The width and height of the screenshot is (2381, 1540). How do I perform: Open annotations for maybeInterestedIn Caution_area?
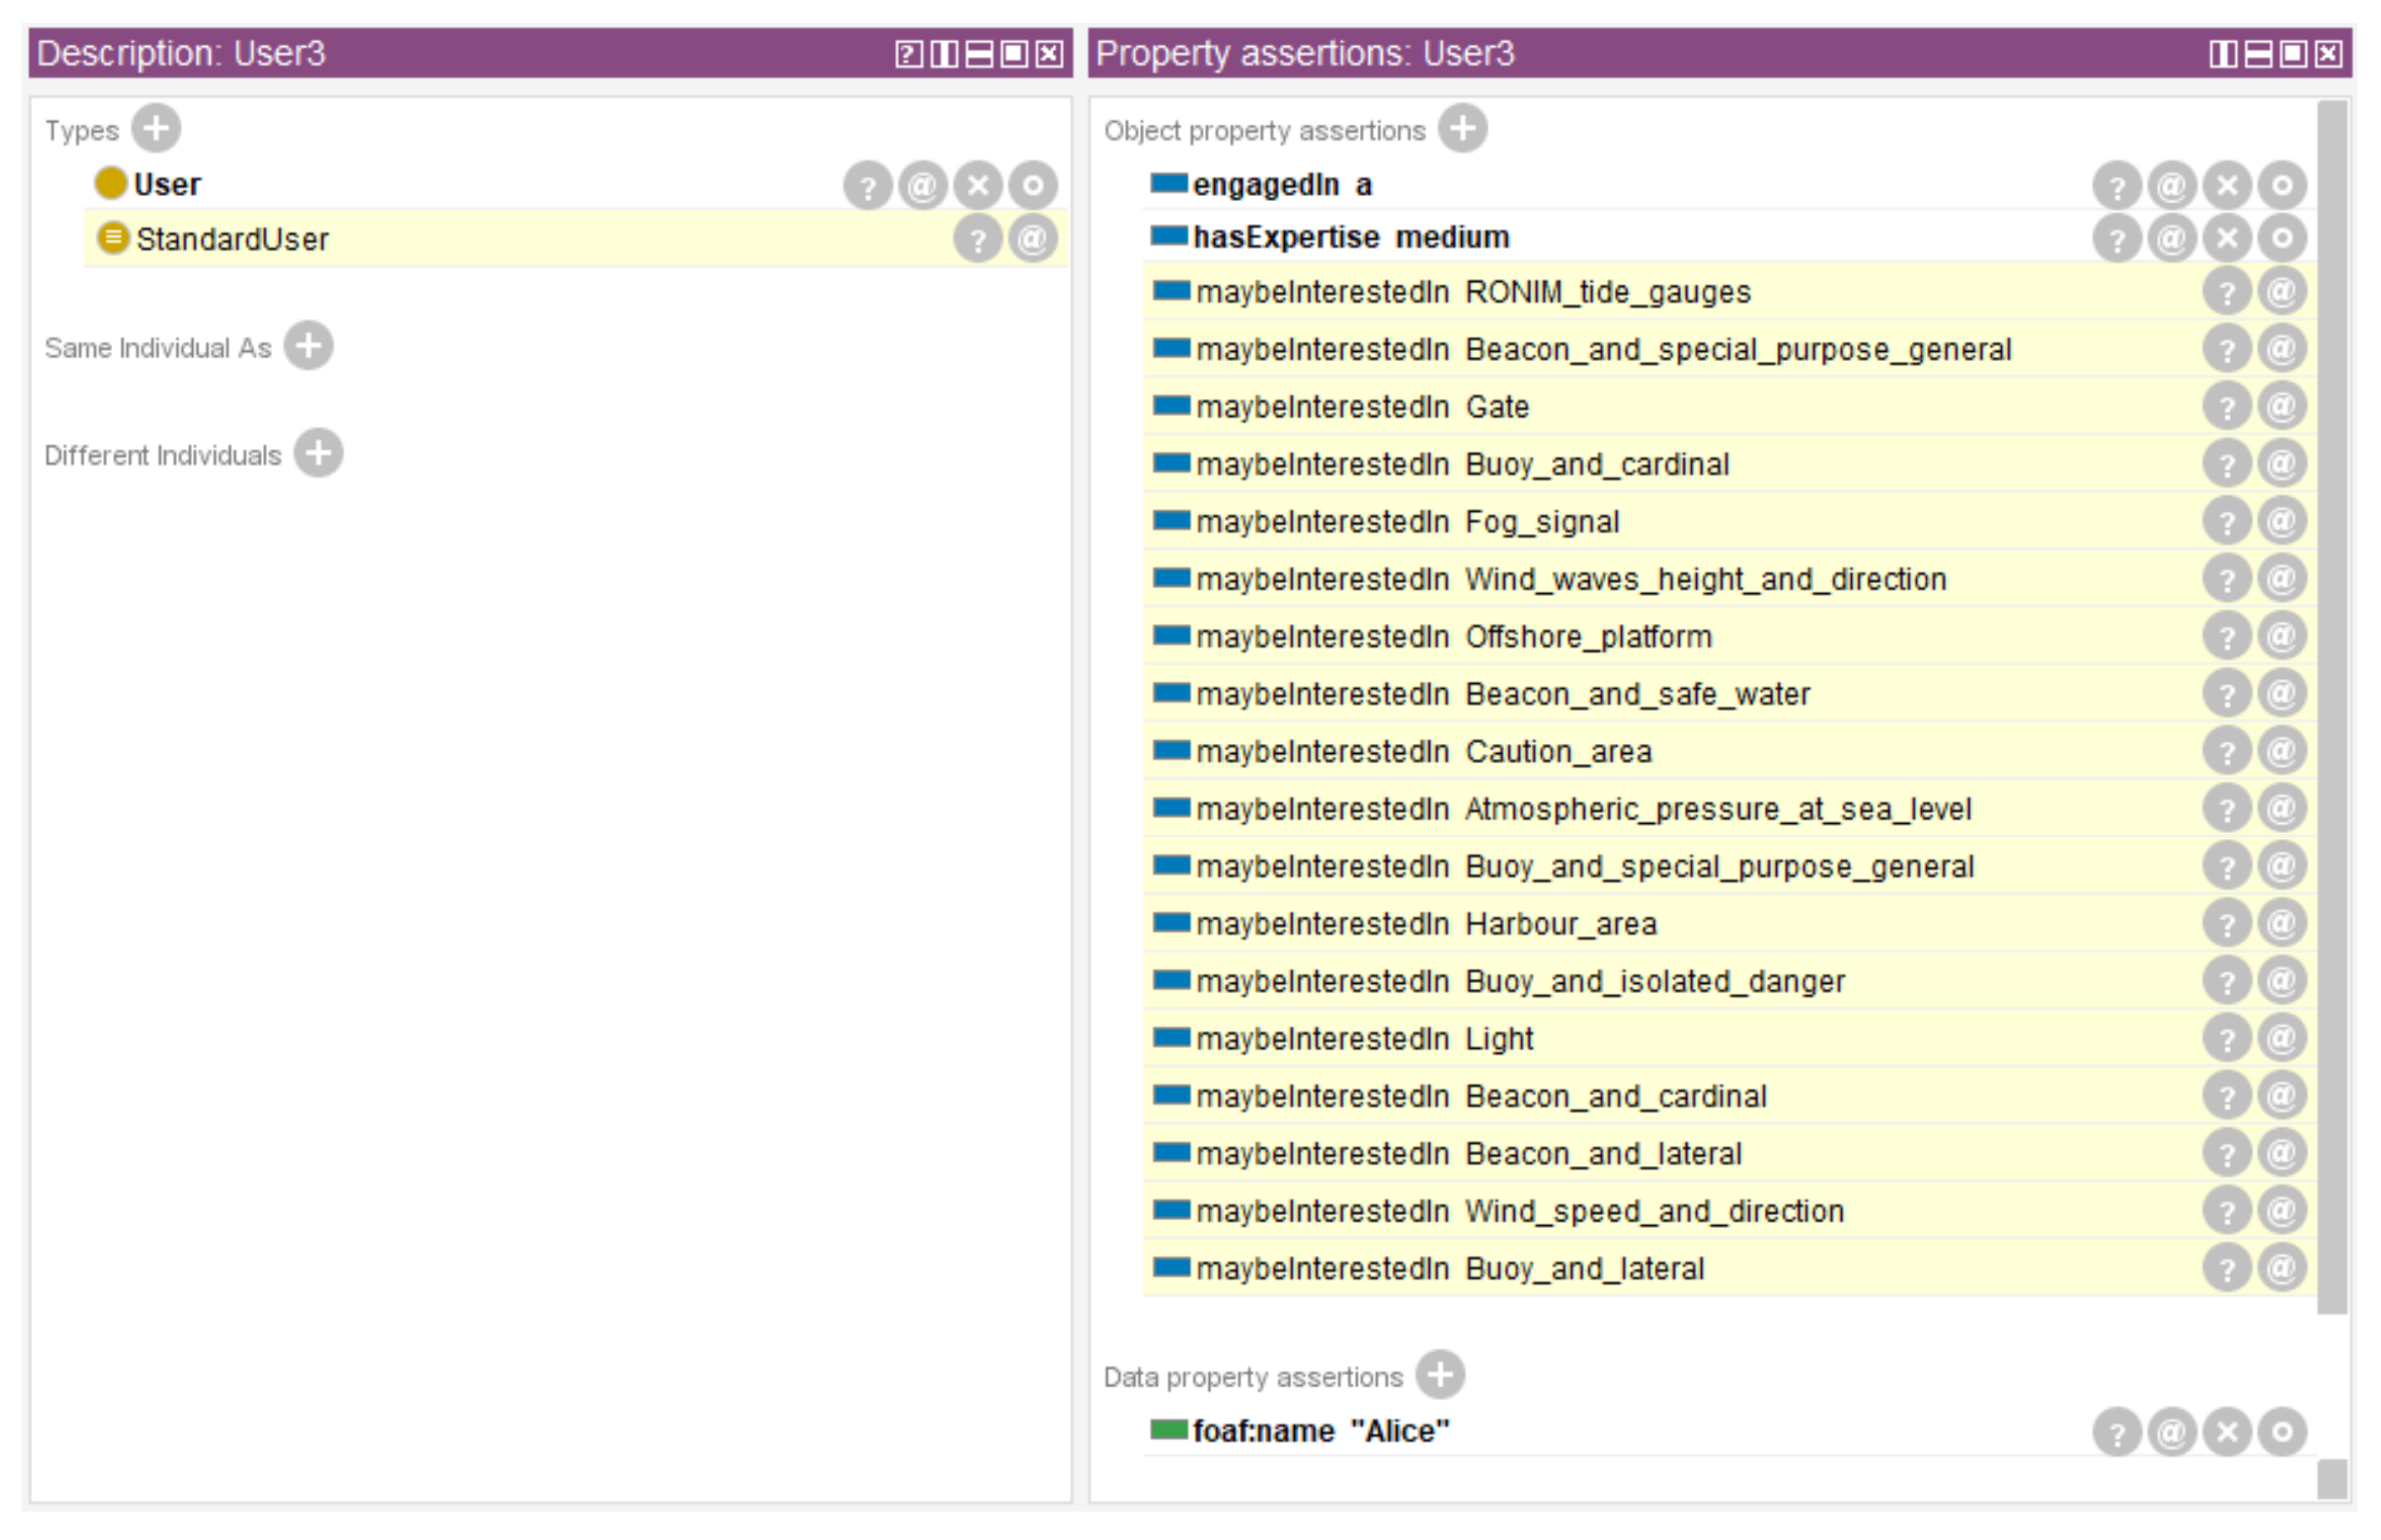[2282, 751]
